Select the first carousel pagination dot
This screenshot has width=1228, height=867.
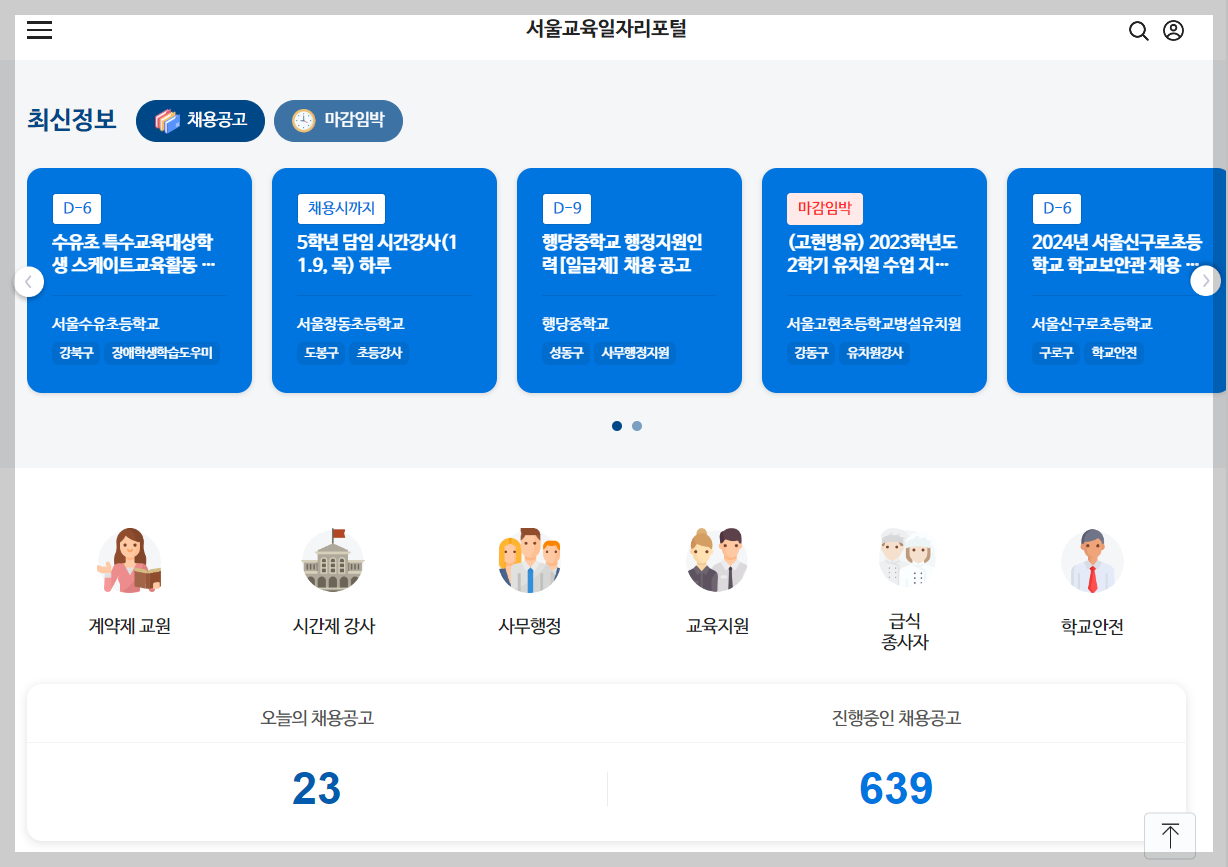click(x=616, y=425)
